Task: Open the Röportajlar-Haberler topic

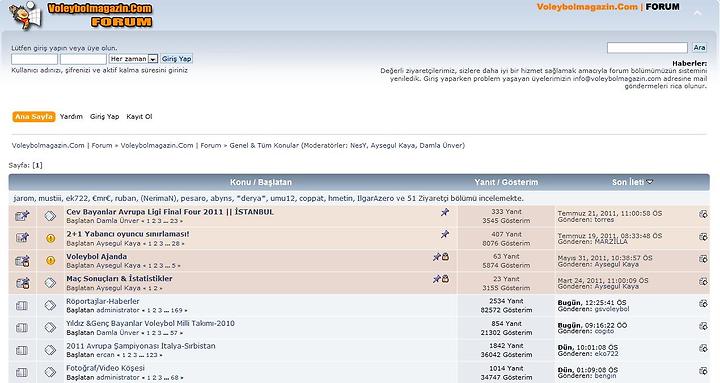Action: (x=103, y=301)
